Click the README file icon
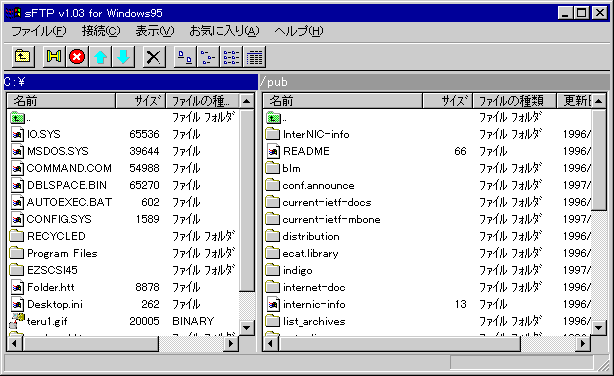Viewport: 614px width, 376px height. (273, 151)
